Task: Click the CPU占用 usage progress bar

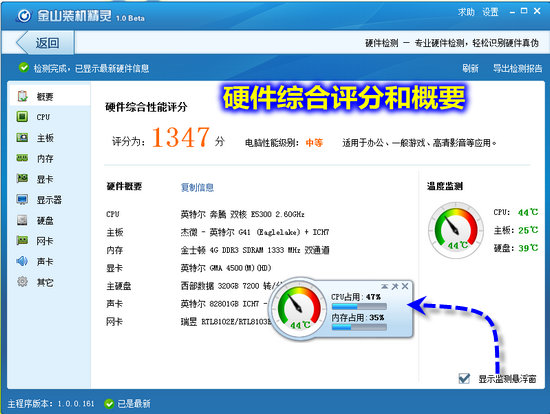Action: (x=359, y=307)
